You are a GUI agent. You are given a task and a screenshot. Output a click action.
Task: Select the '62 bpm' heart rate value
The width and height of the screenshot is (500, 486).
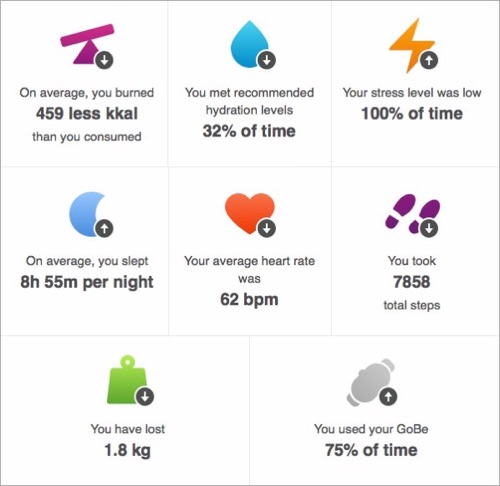(249, 300)
